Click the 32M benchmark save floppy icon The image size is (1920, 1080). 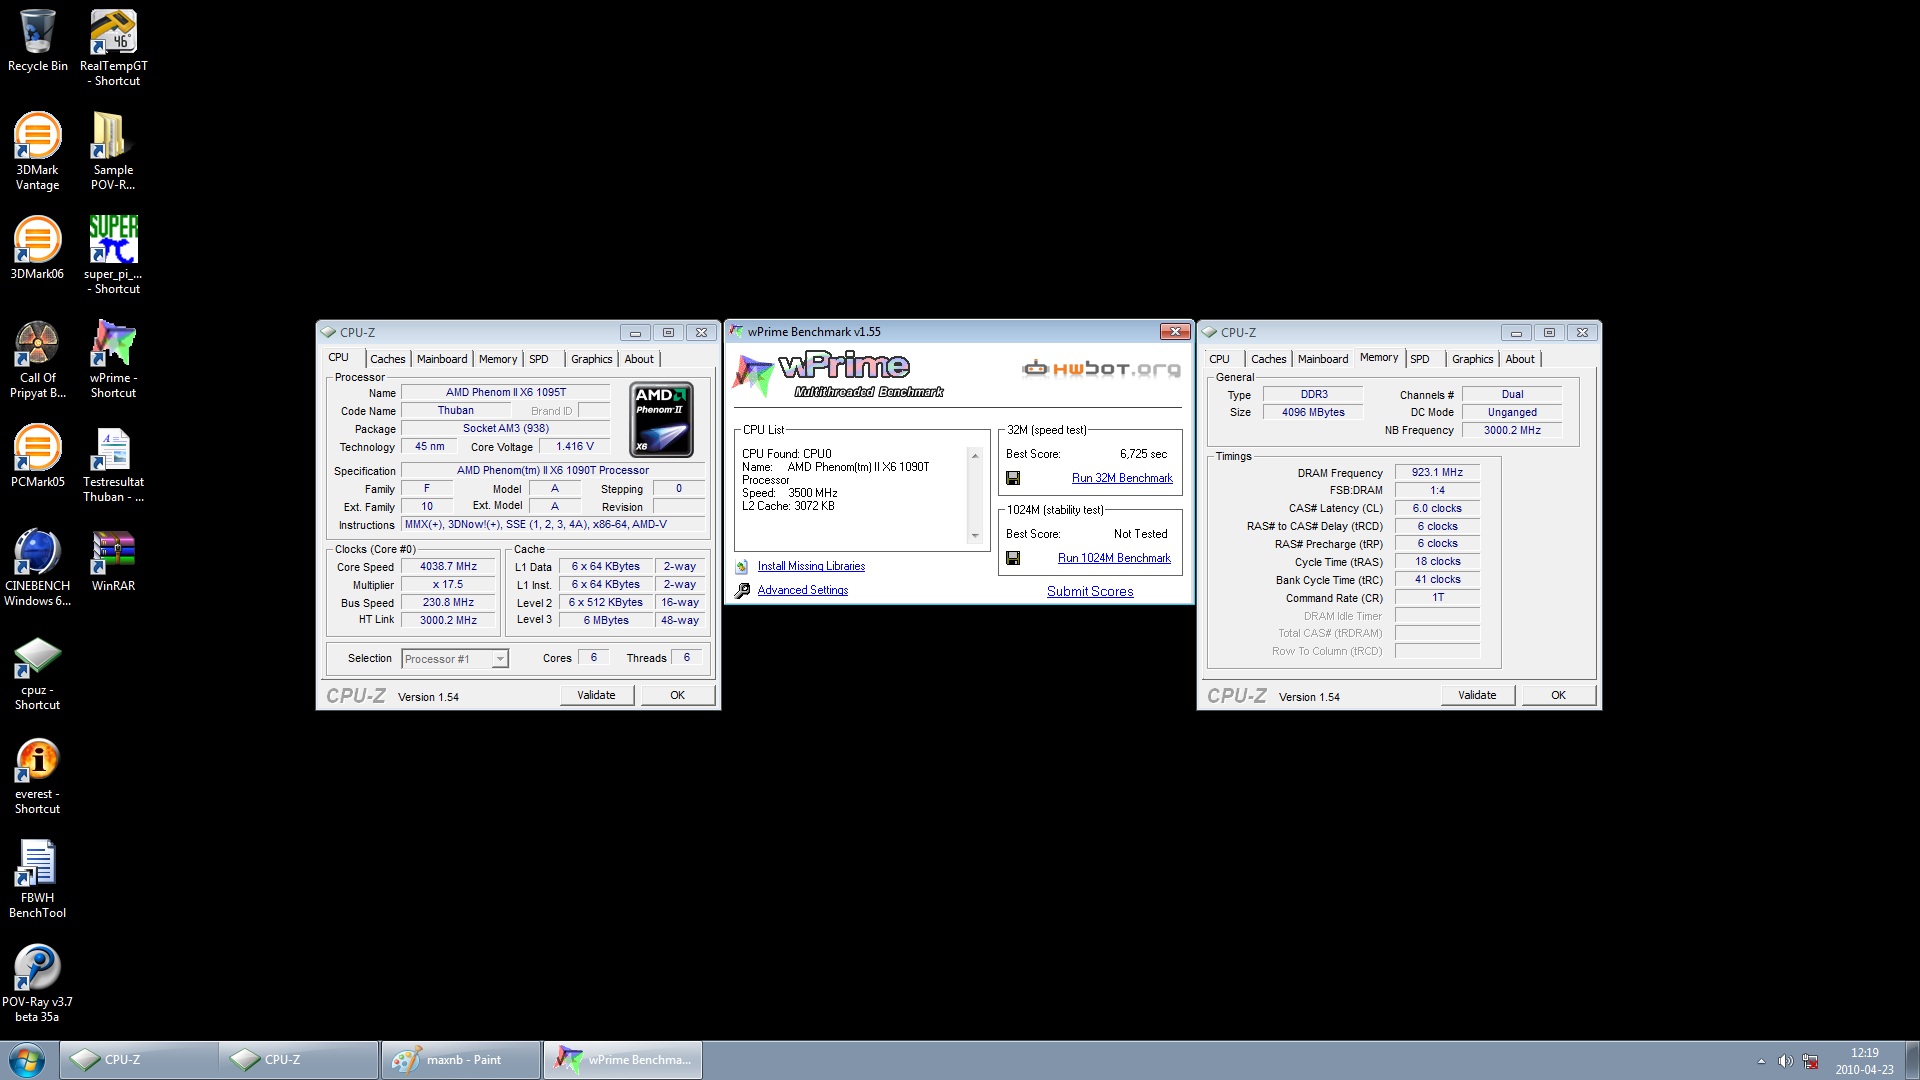(x=1013, y=479)
